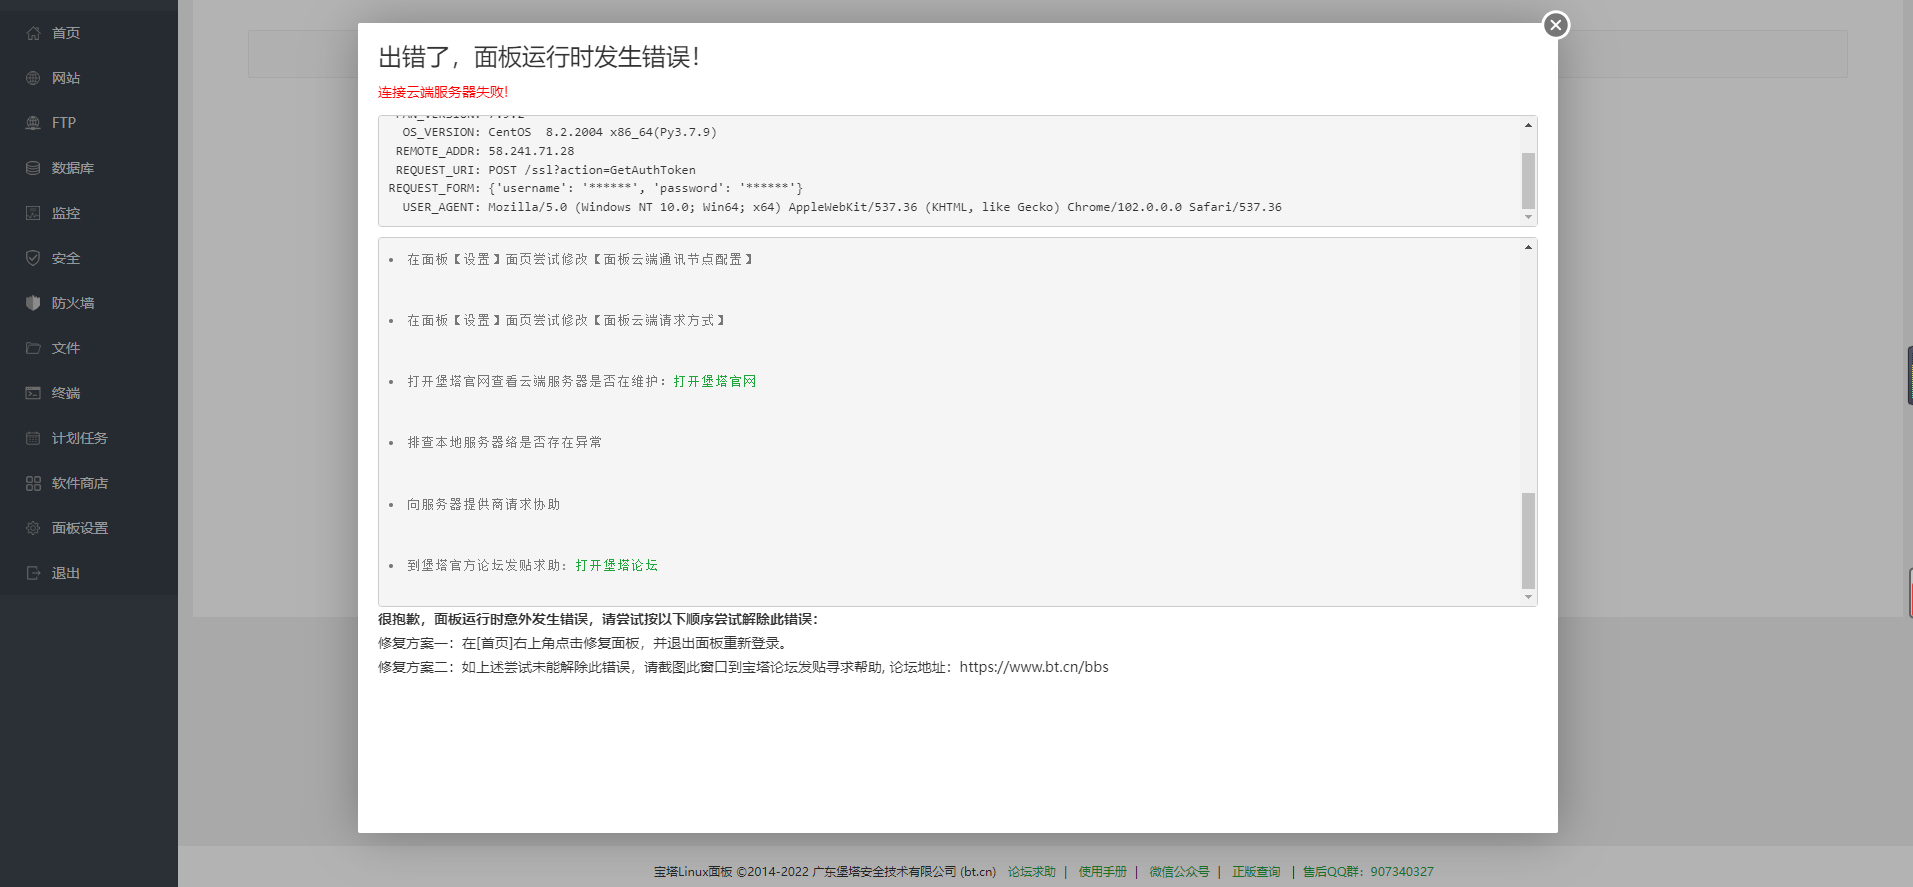Viewport: 1913px width, 887px height.
Task: Click the firewall icon beside 防火墙
Action: (33, 303)
